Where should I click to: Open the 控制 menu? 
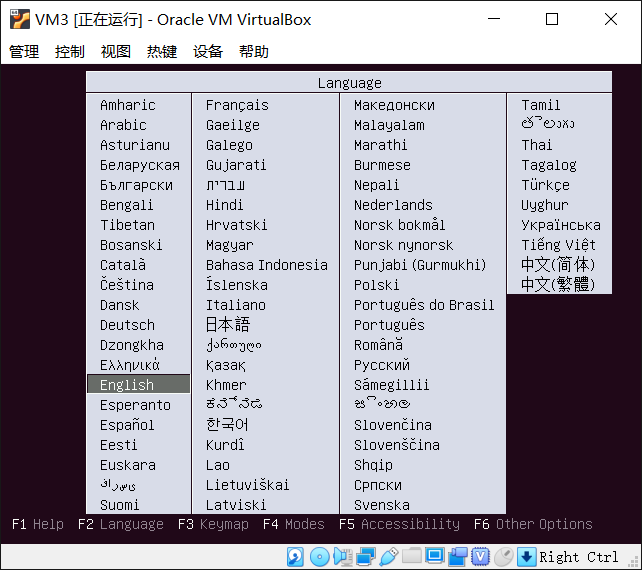[x=70, y=52]
